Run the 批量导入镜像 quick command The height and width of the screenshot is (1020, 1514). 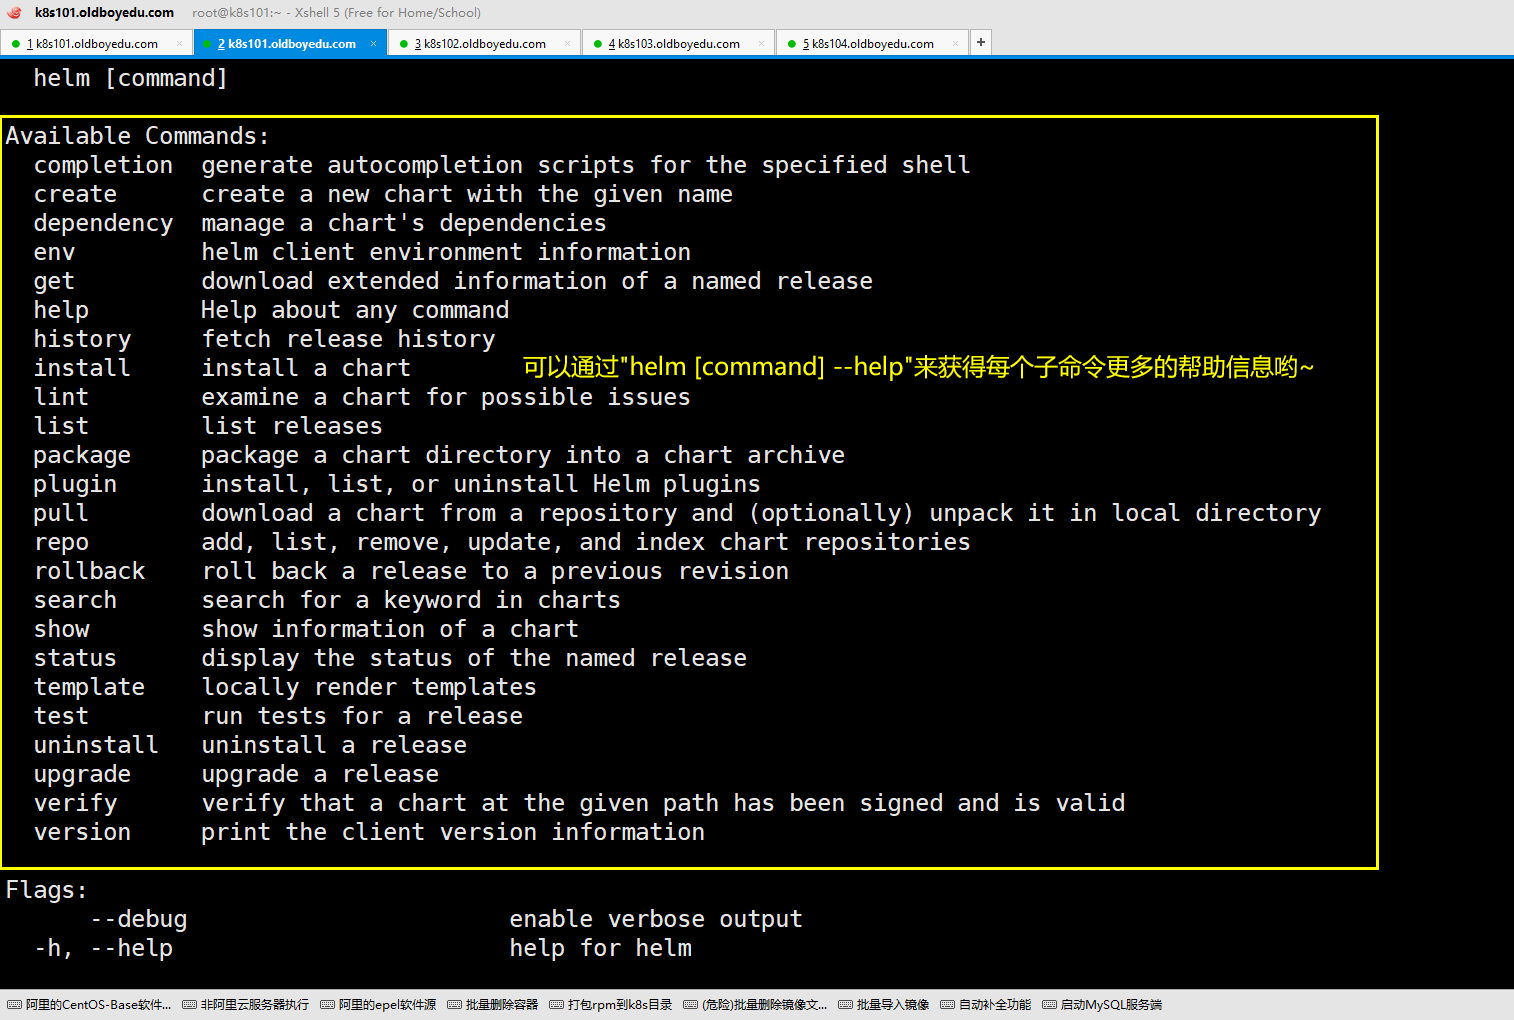click(884, 1005)
